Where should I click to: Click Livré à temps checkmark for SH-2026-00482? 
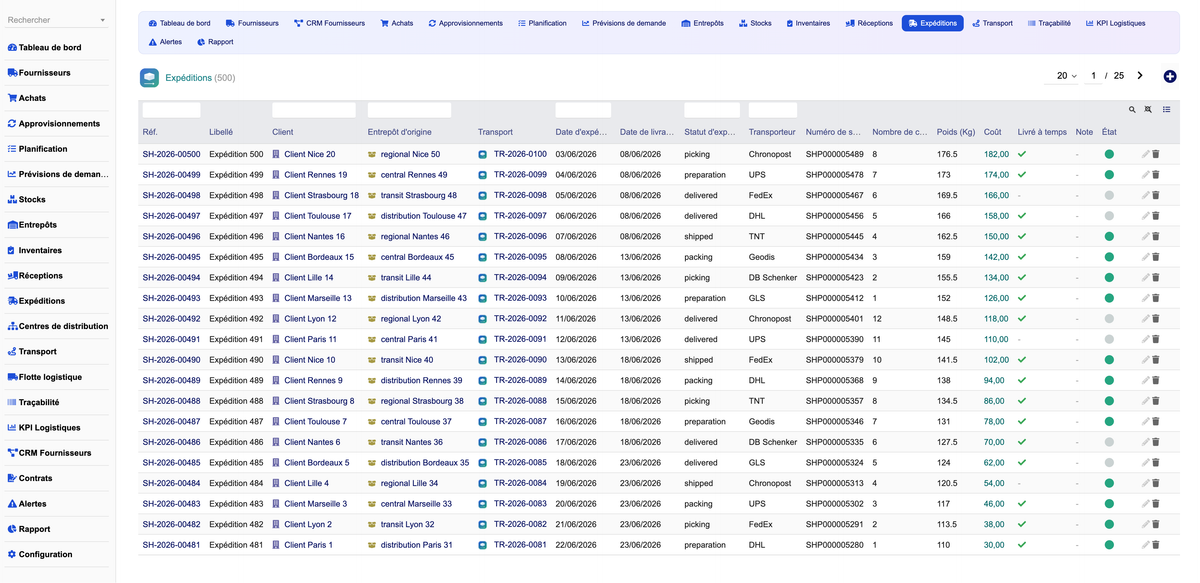point(1022,524)
